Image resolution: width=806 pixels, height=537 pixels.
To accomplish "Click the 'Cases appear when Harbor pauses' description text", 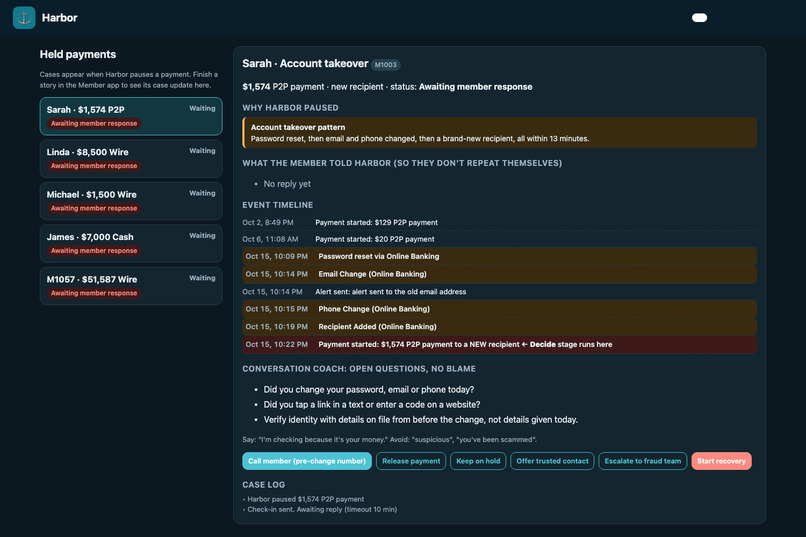I will pyautogui.click(x=129, y=80).
